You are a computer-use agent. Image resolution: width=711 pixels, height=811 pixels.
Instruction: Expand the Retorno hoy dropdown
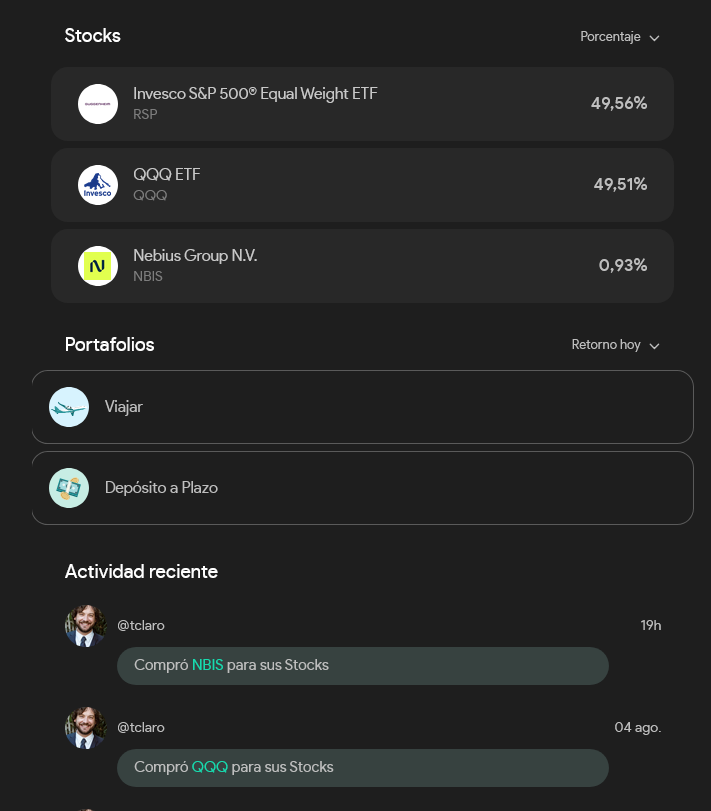tap(615, 344)
